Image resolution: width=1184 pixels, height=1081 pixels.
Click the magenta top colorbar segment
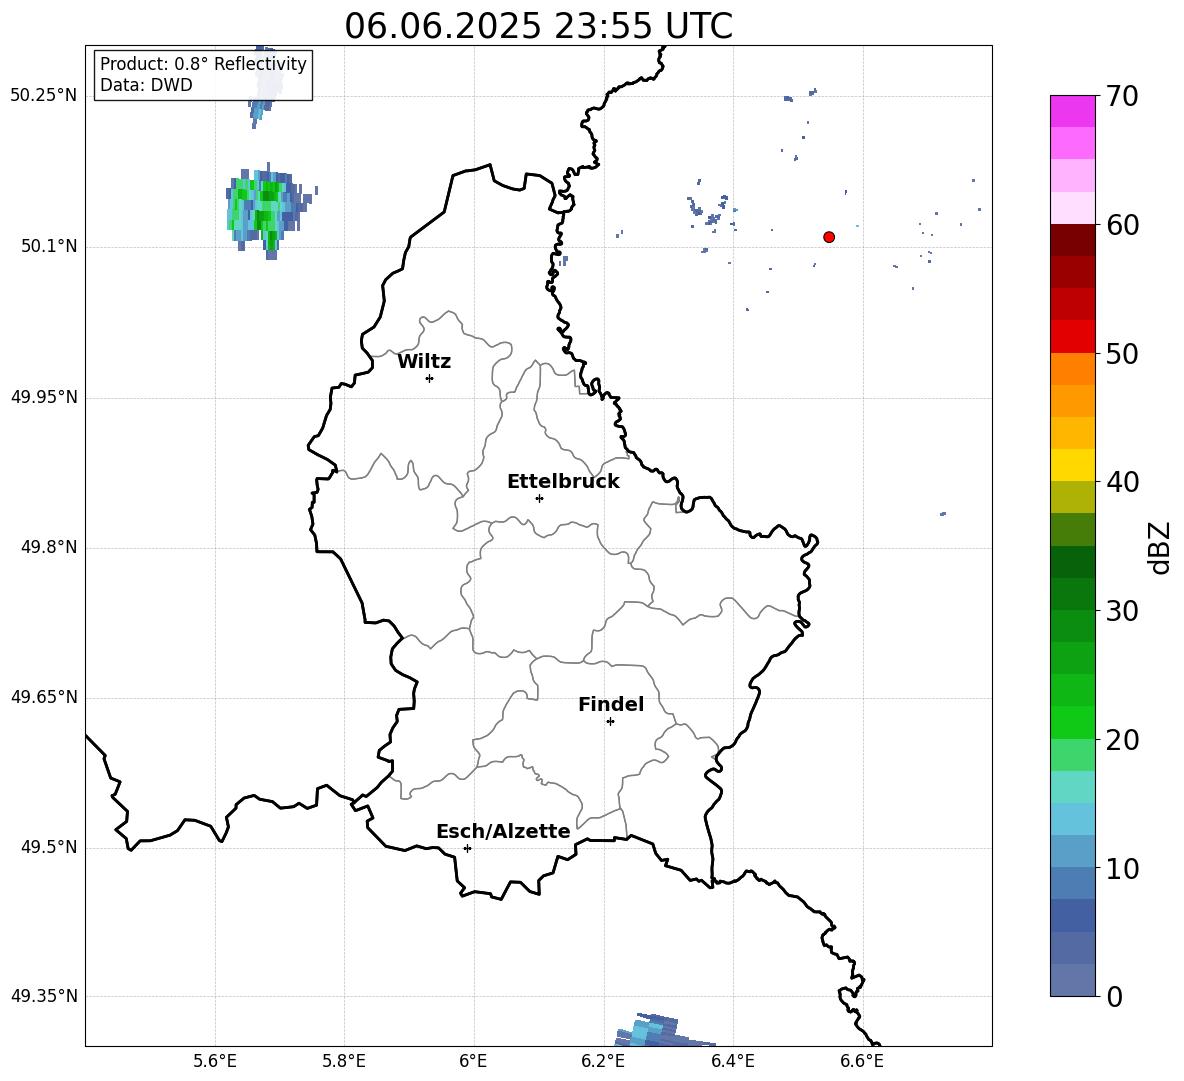tap(1072, 111)
